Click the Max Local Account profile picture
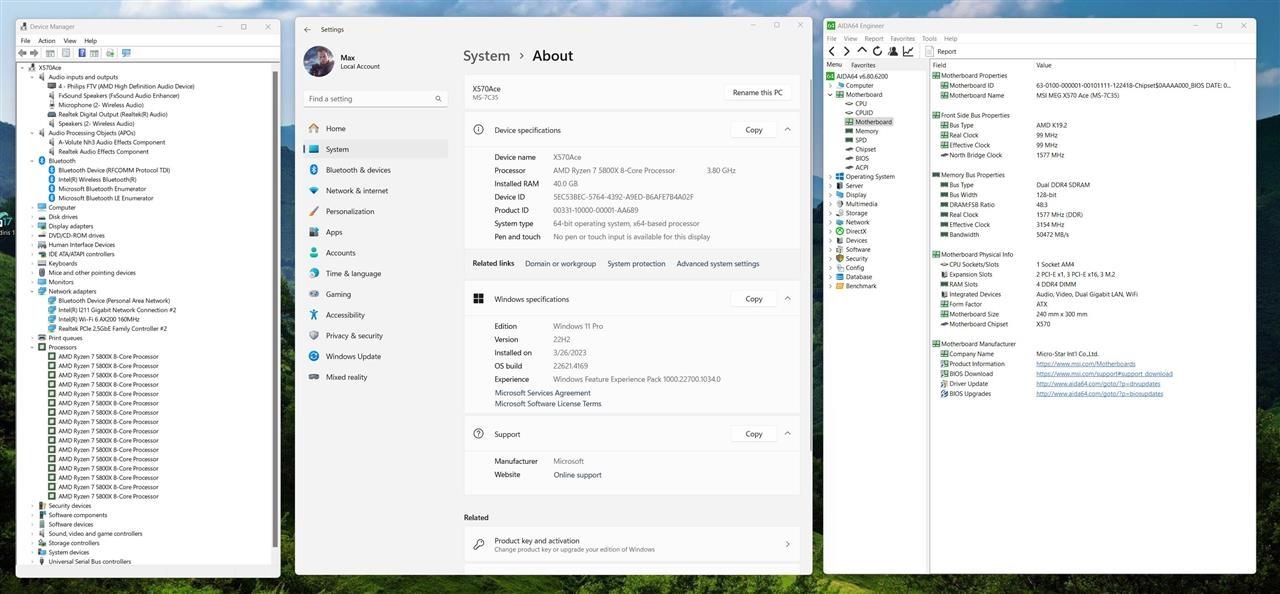The width and height of the screenshot is (1280, 594). [319, 61]
